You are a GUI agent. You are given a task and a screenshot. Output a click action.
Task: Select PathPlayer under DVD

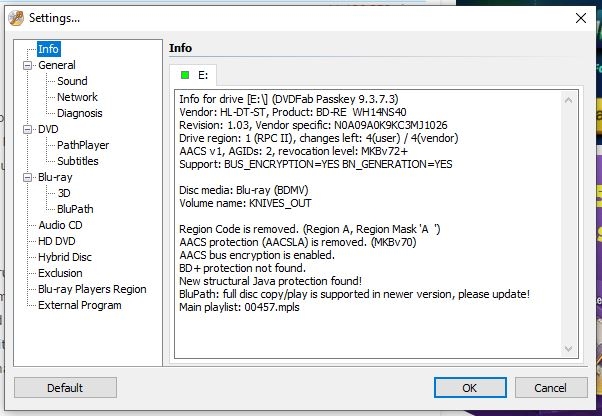click(x=83, y=145)
